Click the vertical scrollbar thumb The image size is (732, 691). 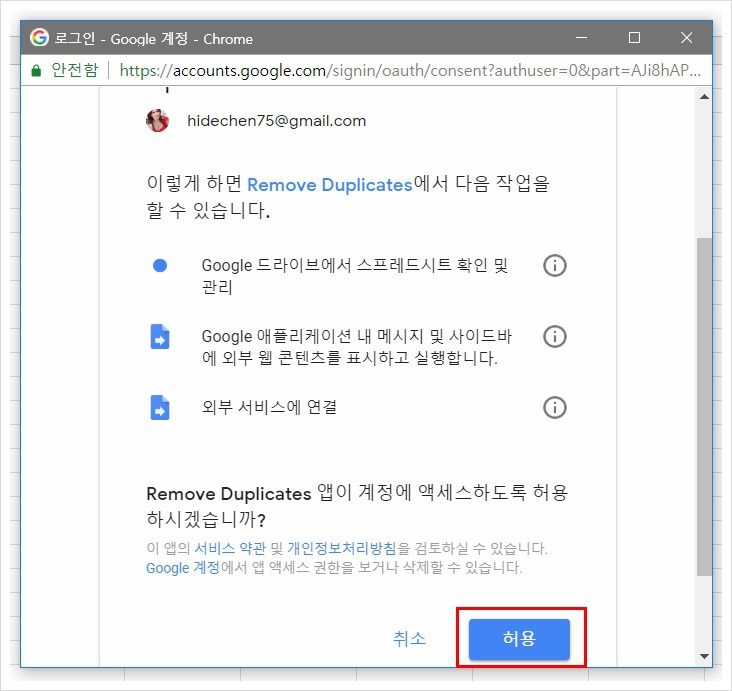(704, 406)
